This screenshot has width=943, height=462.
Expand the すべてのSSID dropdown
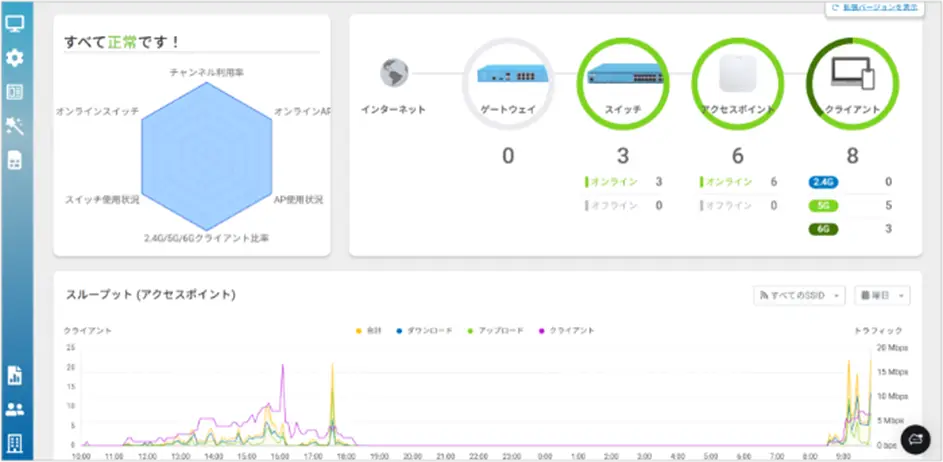coord(799,296)
